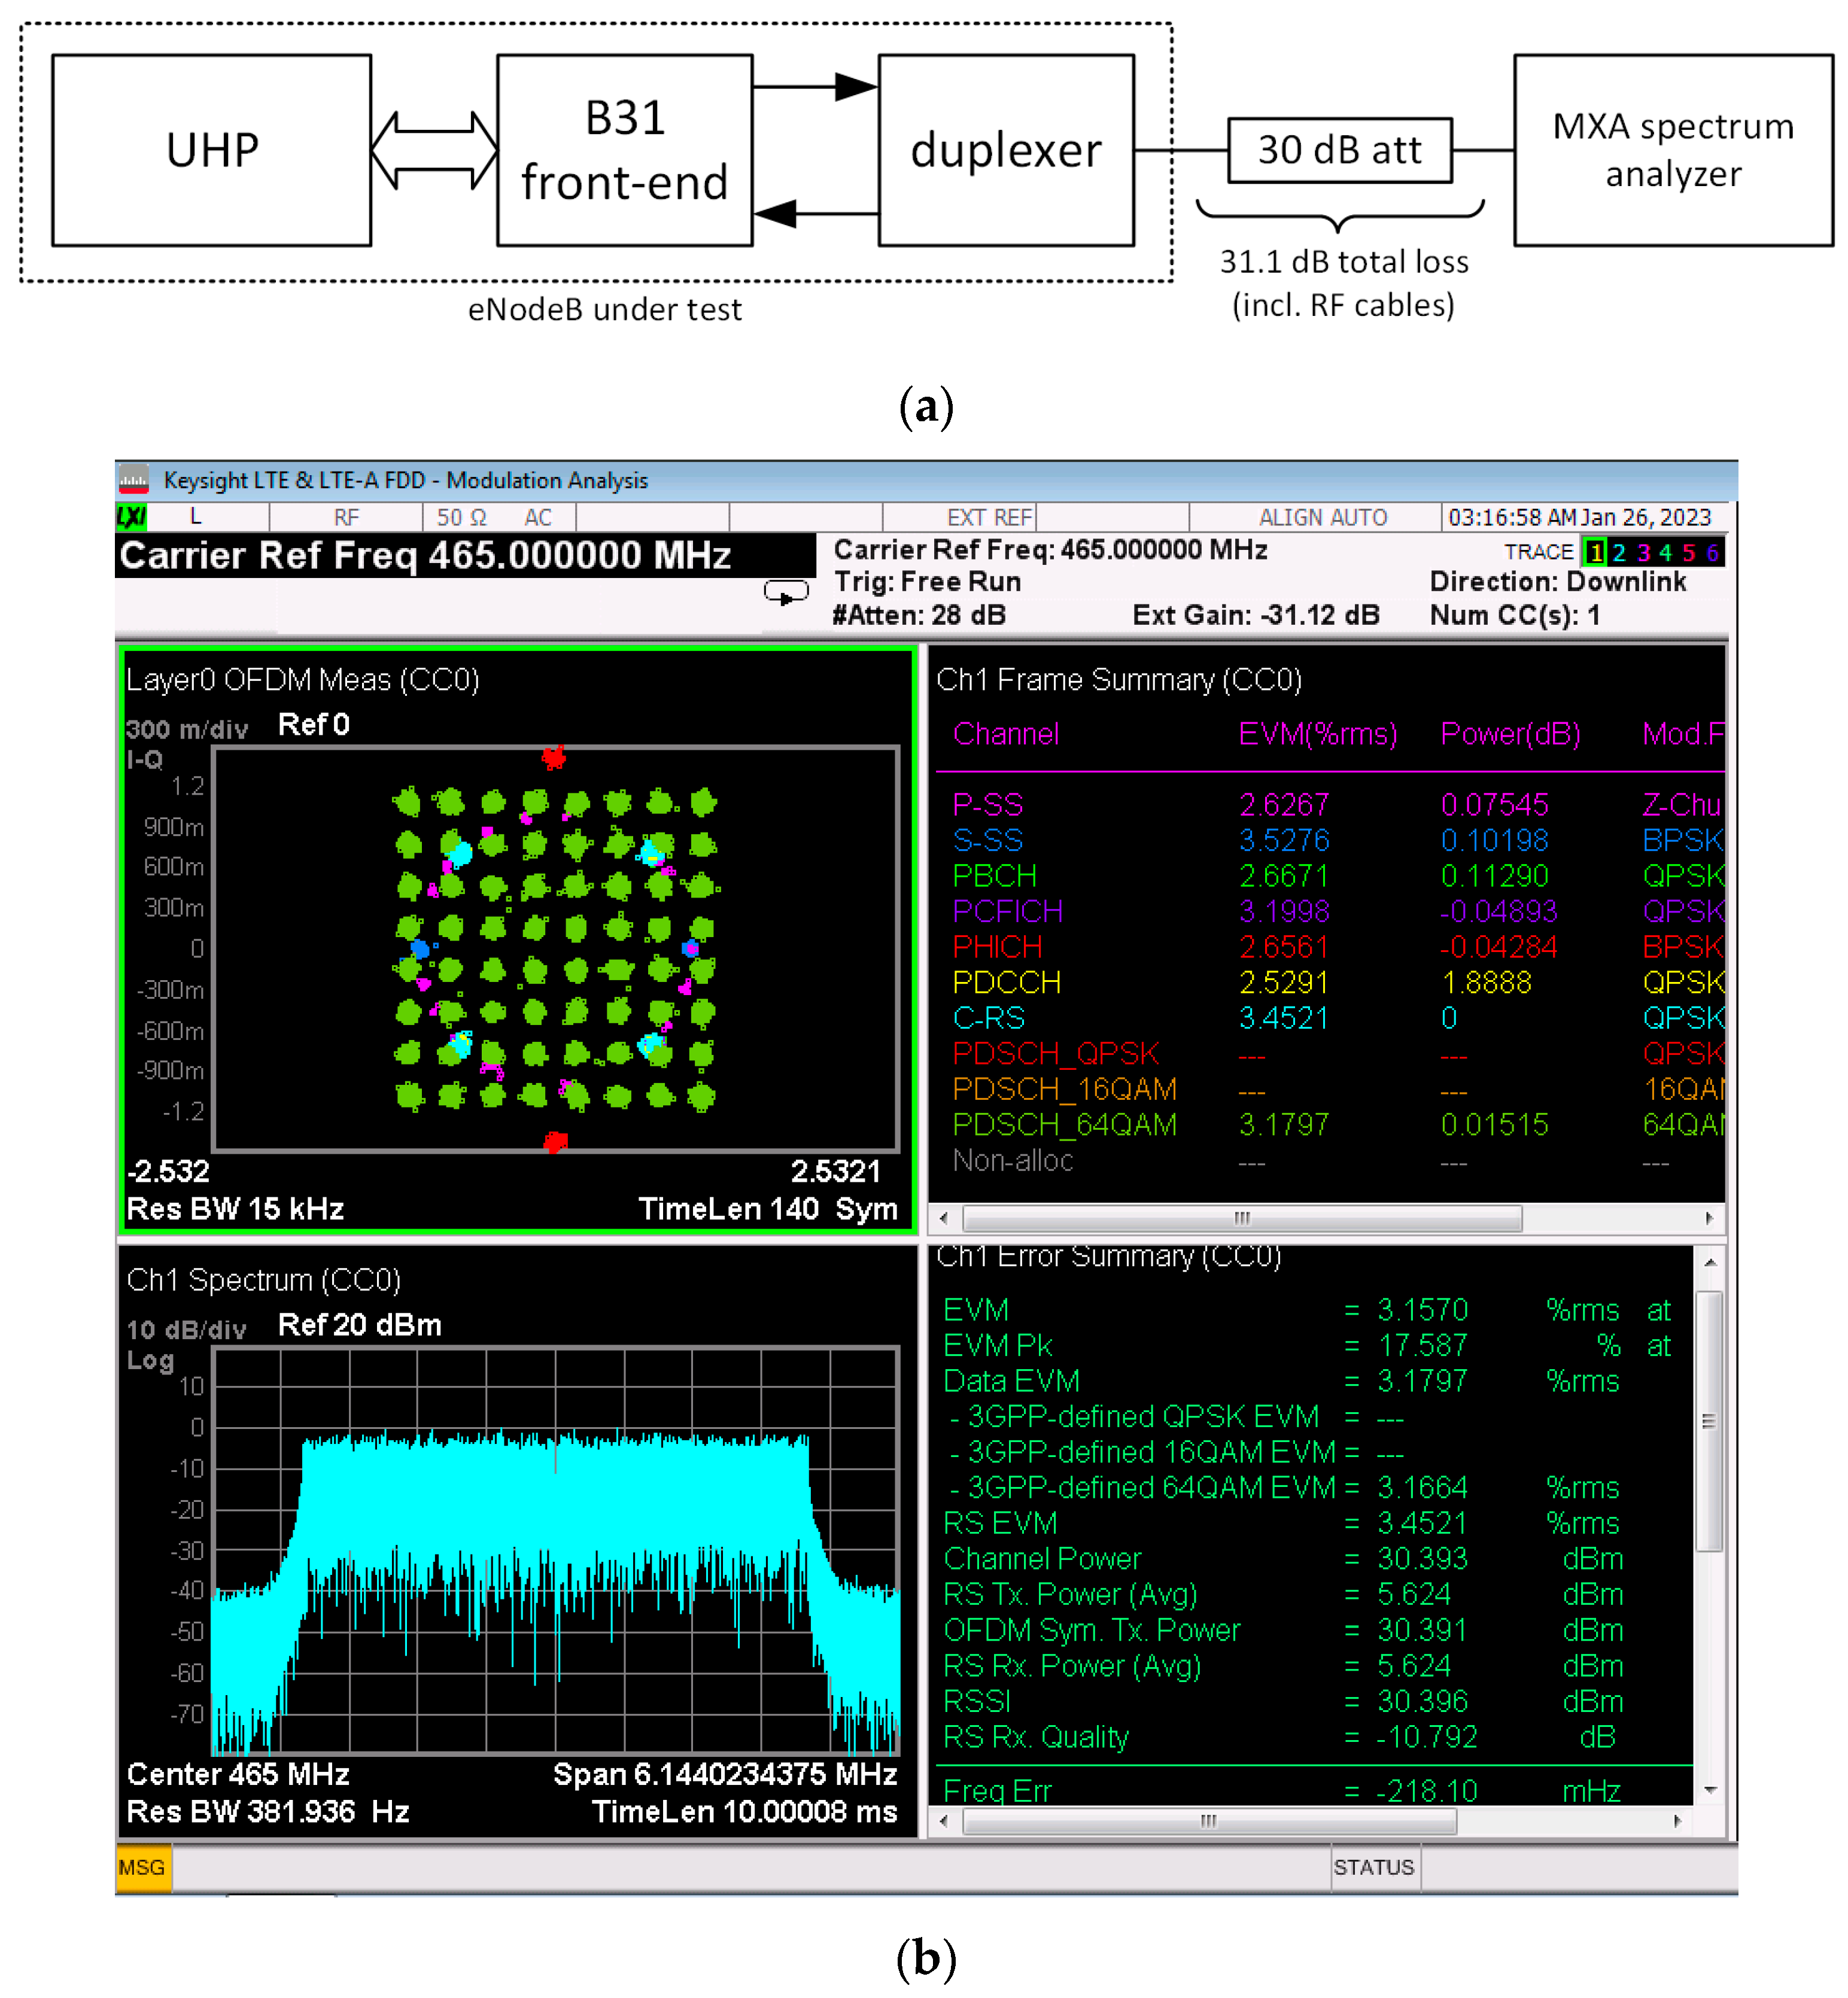Select trace number 1 indicator

click(1596, 552)
